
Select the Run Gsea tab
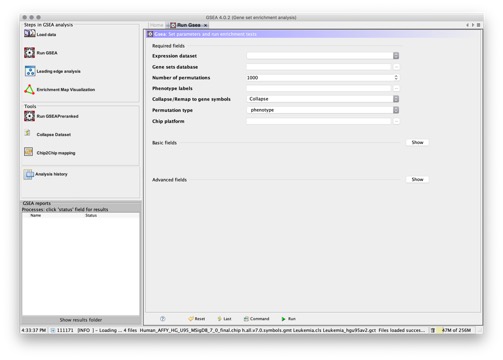[188, 25]
